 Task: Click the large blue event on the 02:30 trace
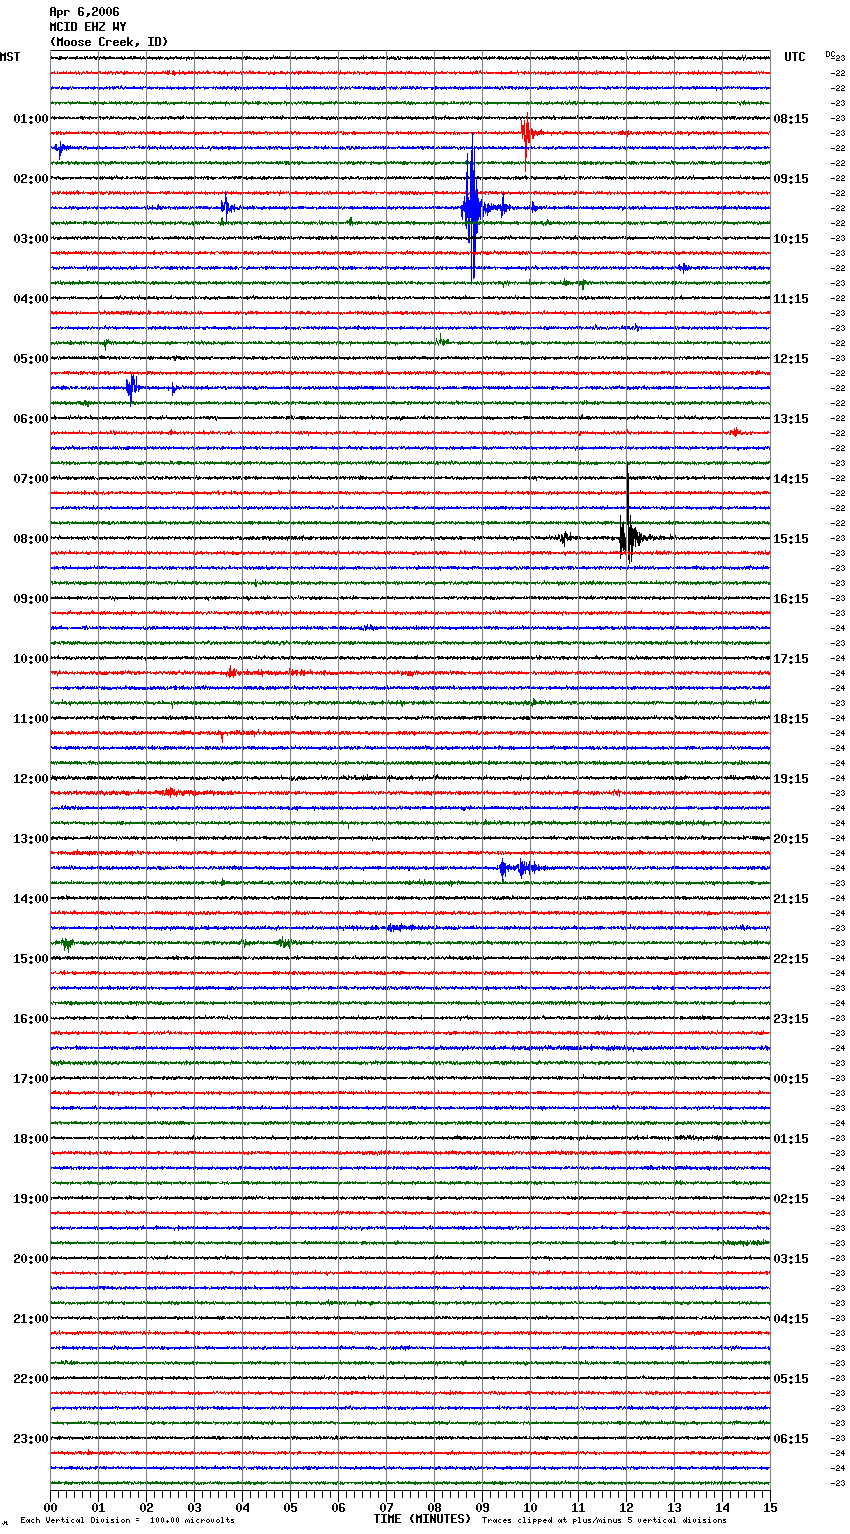pos(473,208)
